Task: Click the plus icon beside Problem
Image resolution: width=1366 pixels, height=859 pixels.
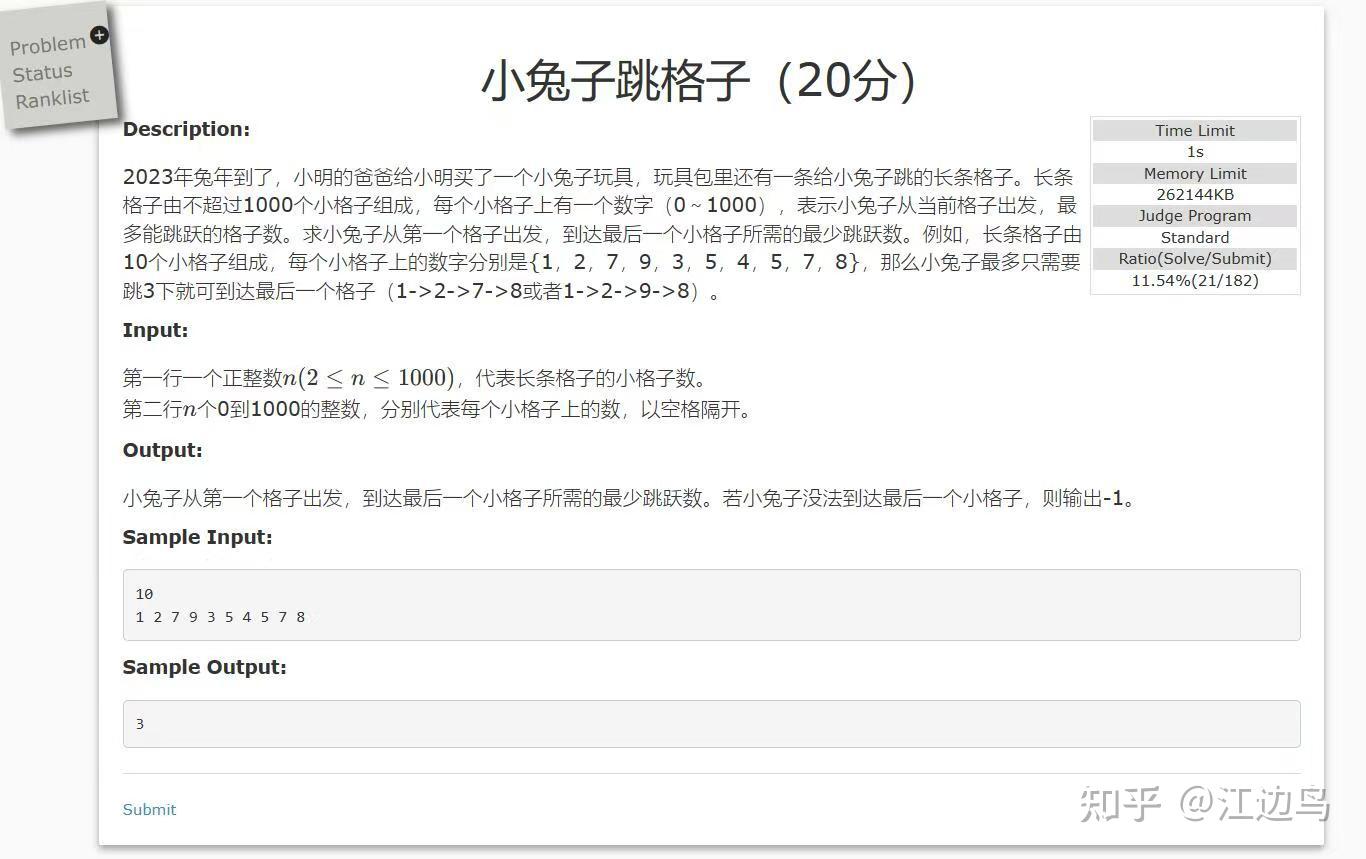Action: (98, 35)
